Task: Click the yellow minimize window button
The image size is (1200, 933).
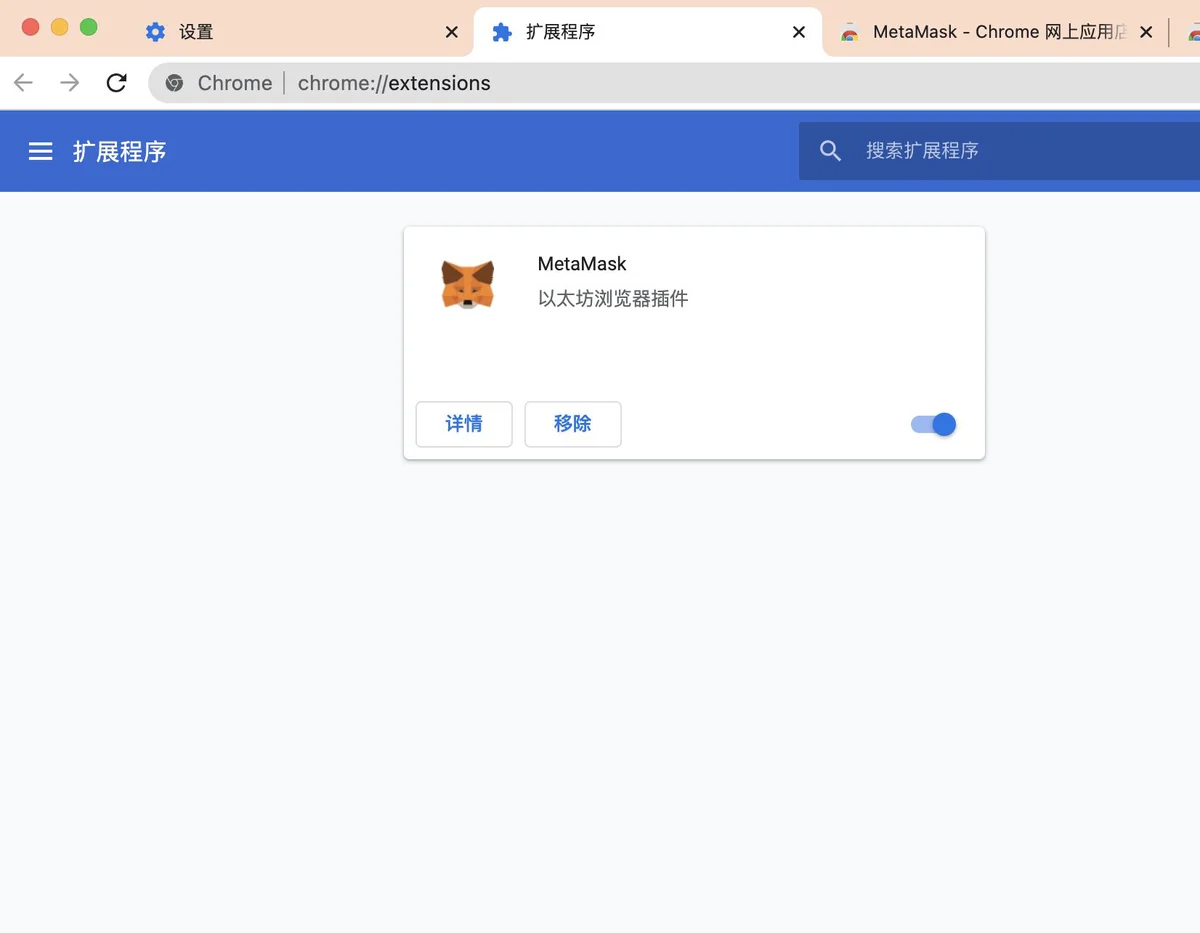Action: (59, 27)
